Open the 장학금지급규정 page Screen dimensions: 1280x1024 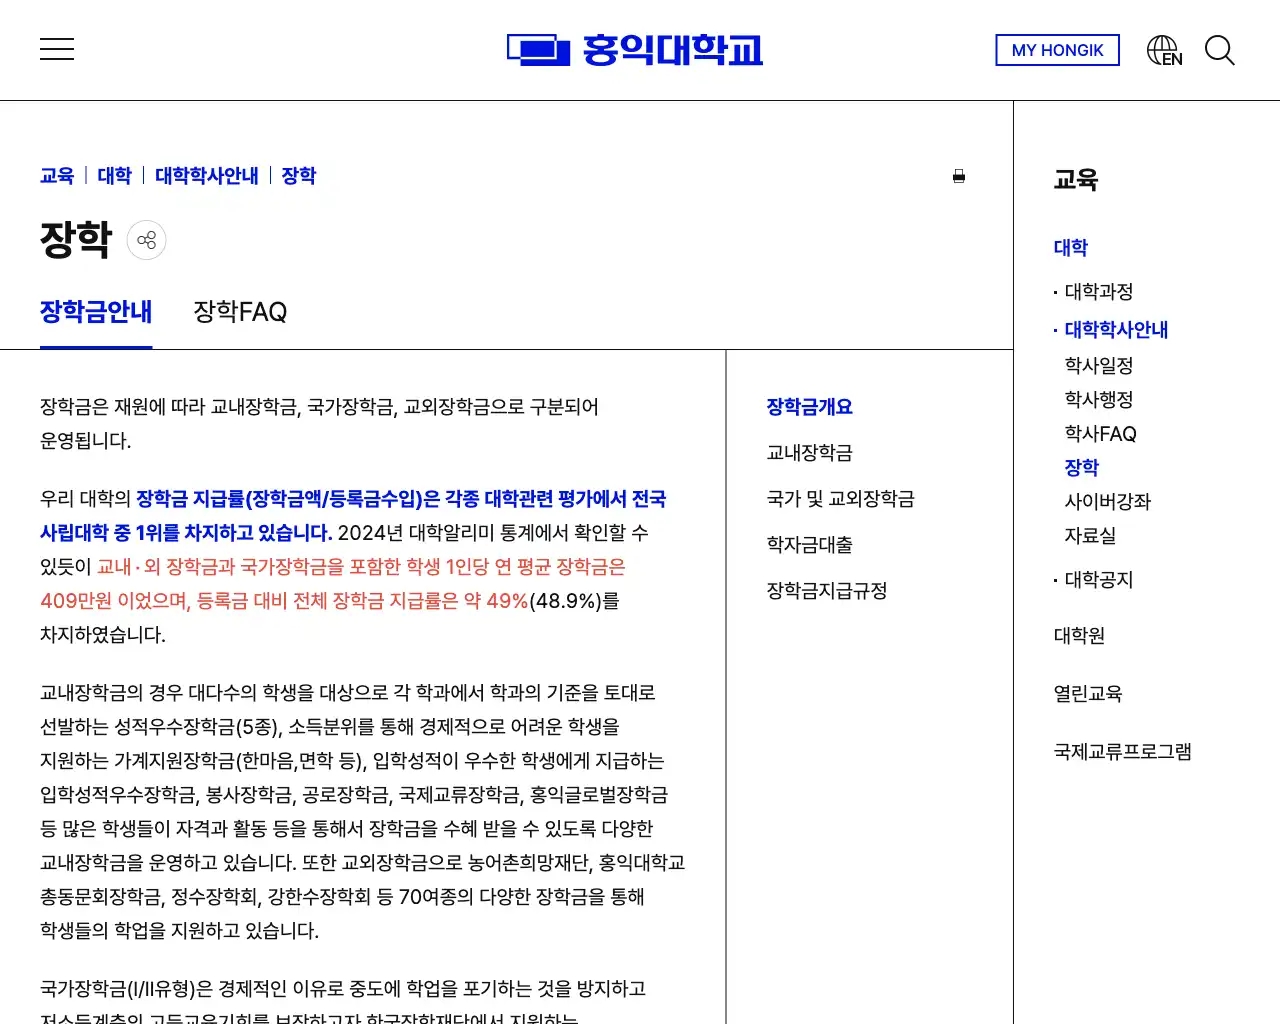click(826, 590)
